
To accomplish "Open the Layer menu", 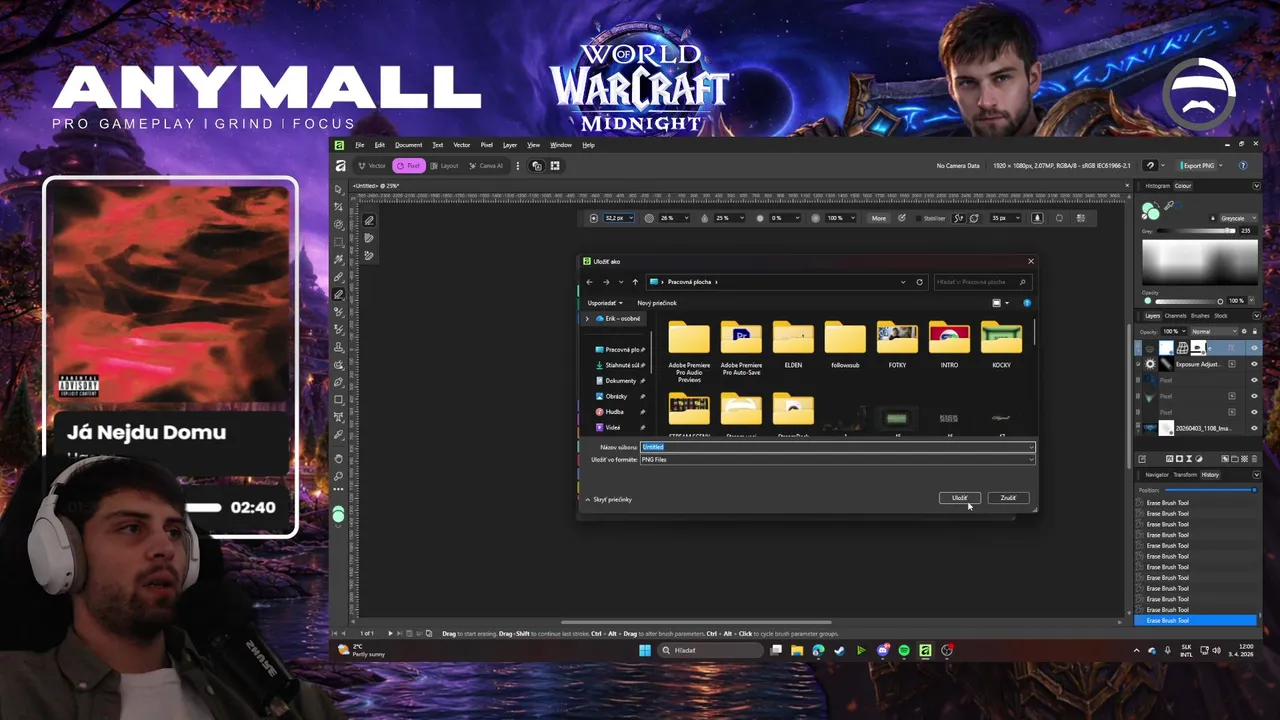I will 510,145.
